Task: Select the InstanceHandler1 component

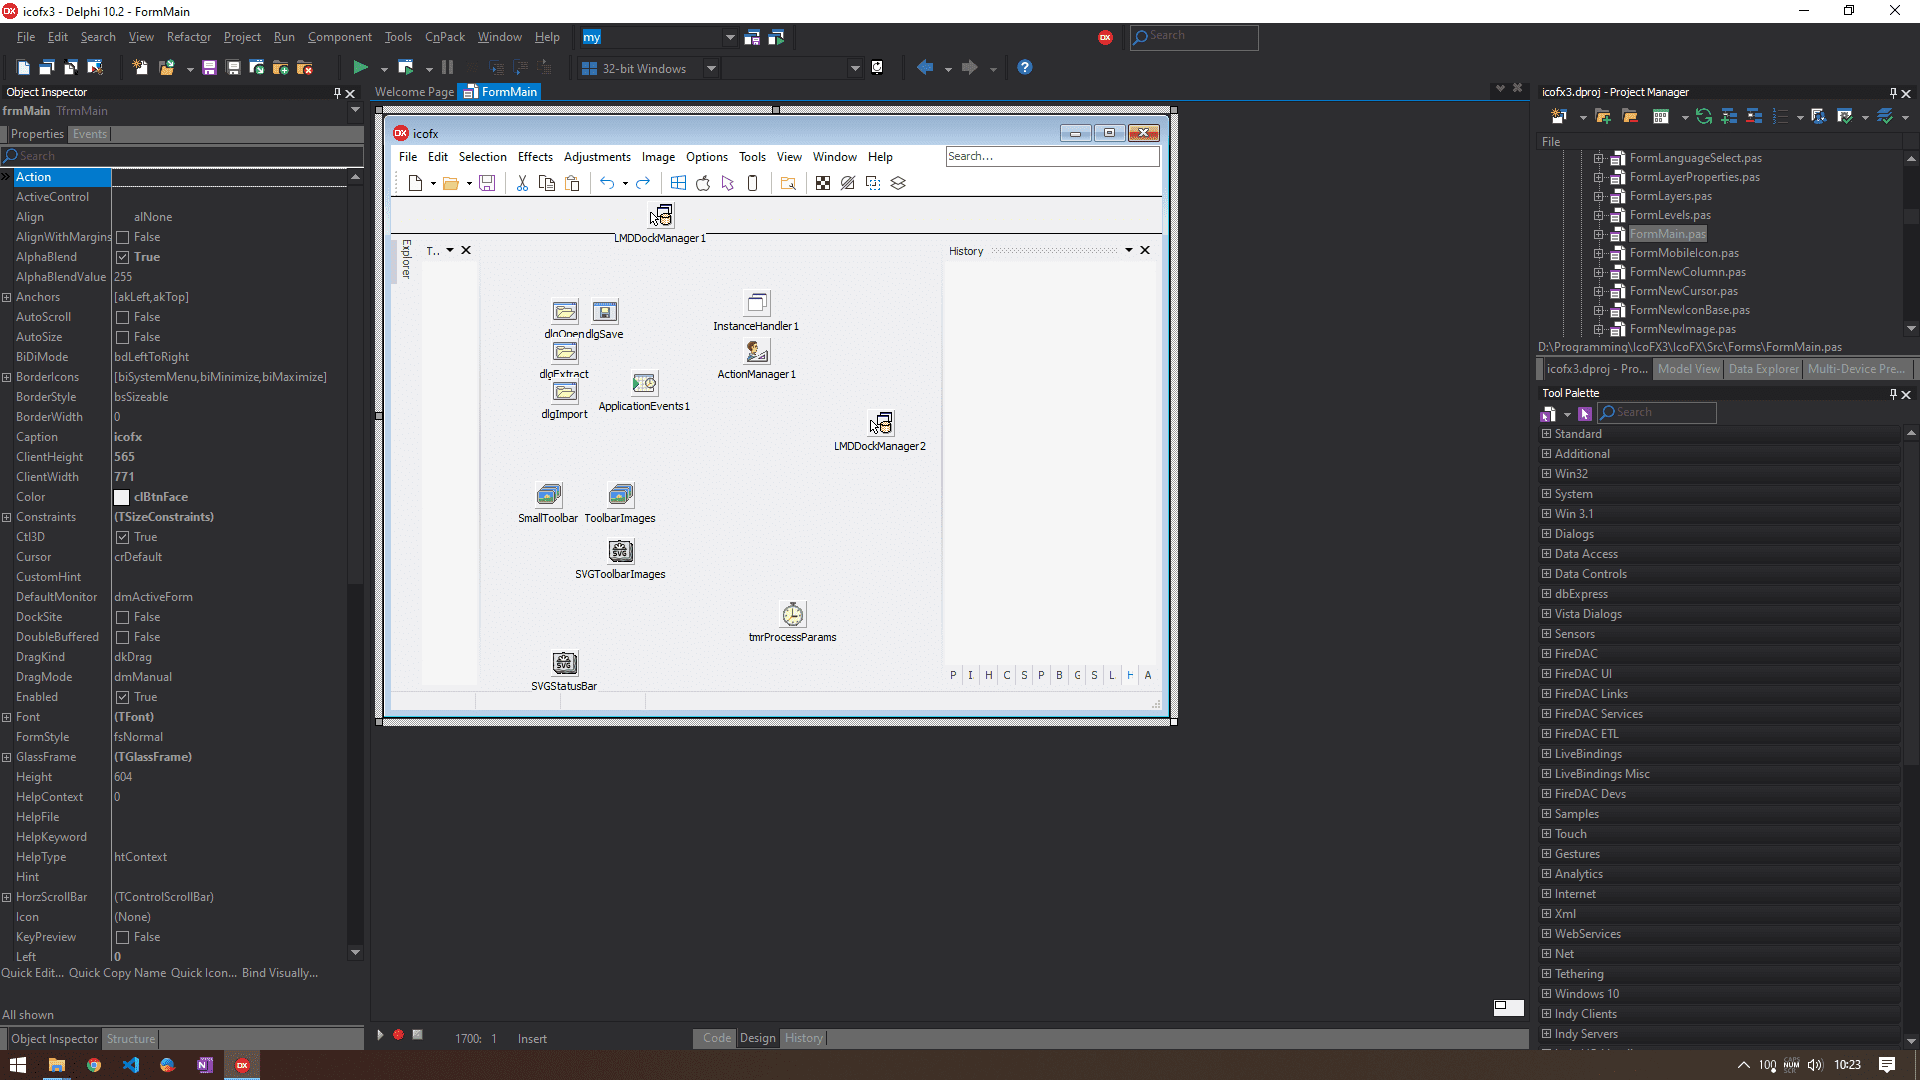Action: (757, 303)
